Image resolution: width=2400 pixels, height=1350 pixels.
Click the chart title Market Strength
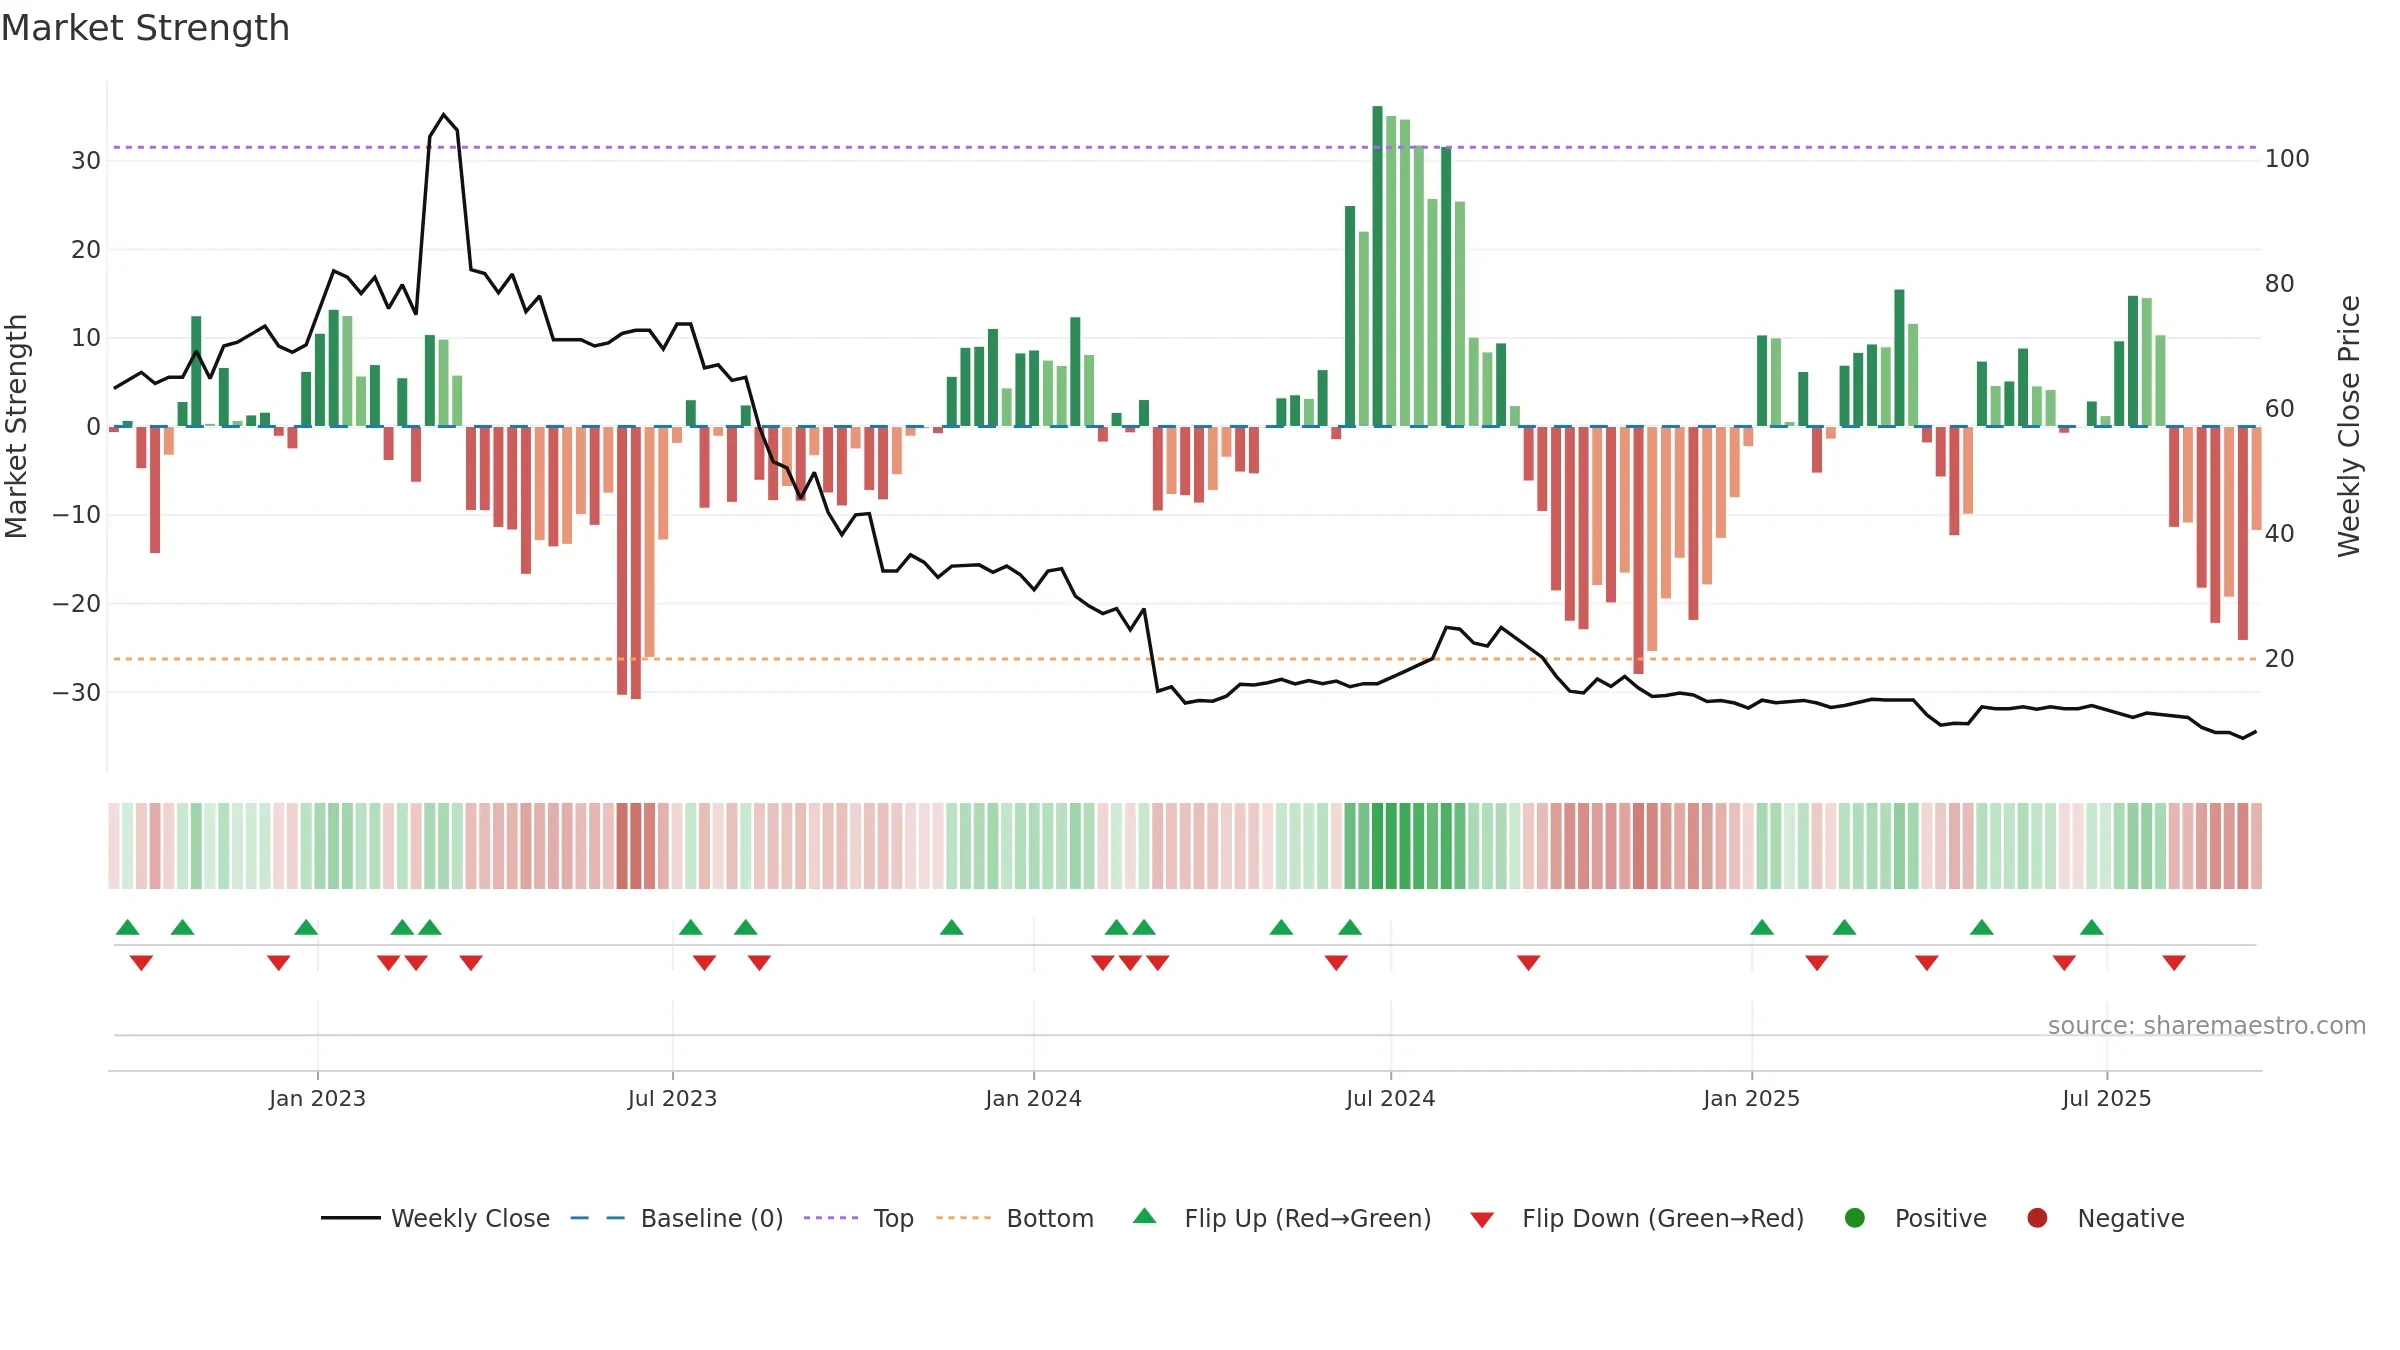[x=145, y=28]
